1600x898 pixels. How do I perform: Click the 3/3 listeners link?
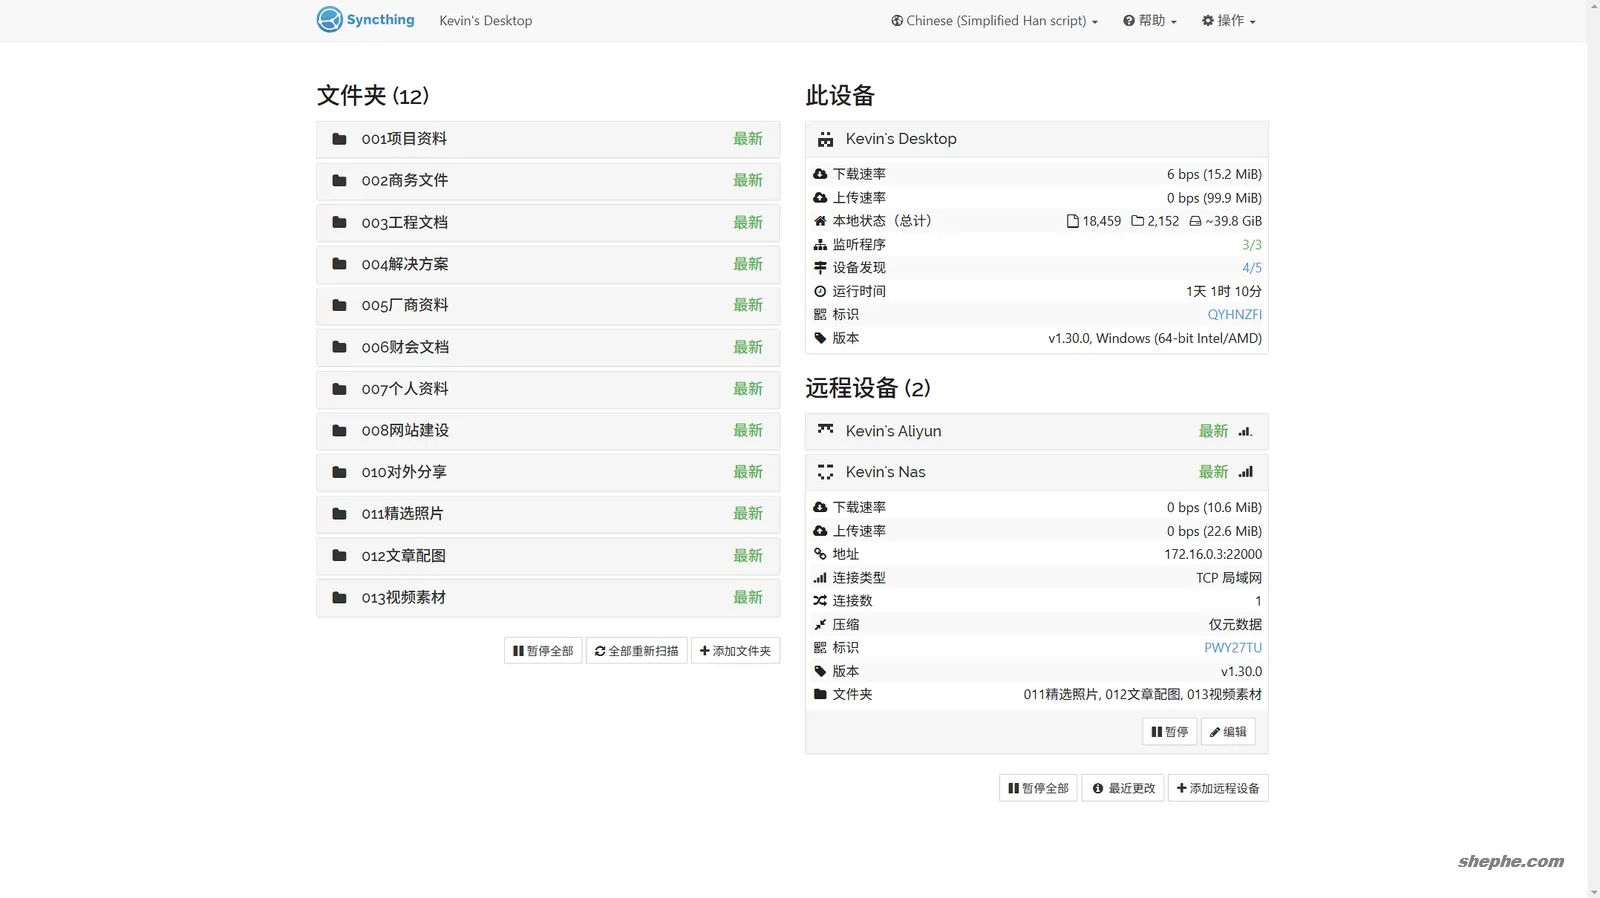tap(1252, 245)
